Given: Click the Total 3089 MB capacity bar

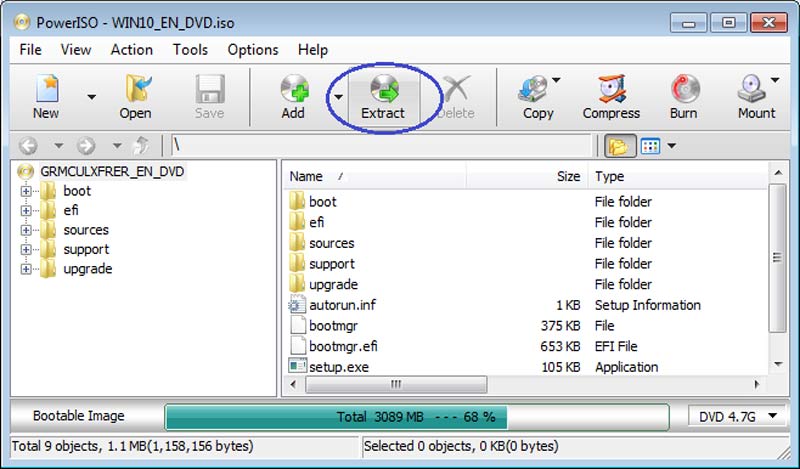Looking at the screenshot, I should click(x=417, y=417).
